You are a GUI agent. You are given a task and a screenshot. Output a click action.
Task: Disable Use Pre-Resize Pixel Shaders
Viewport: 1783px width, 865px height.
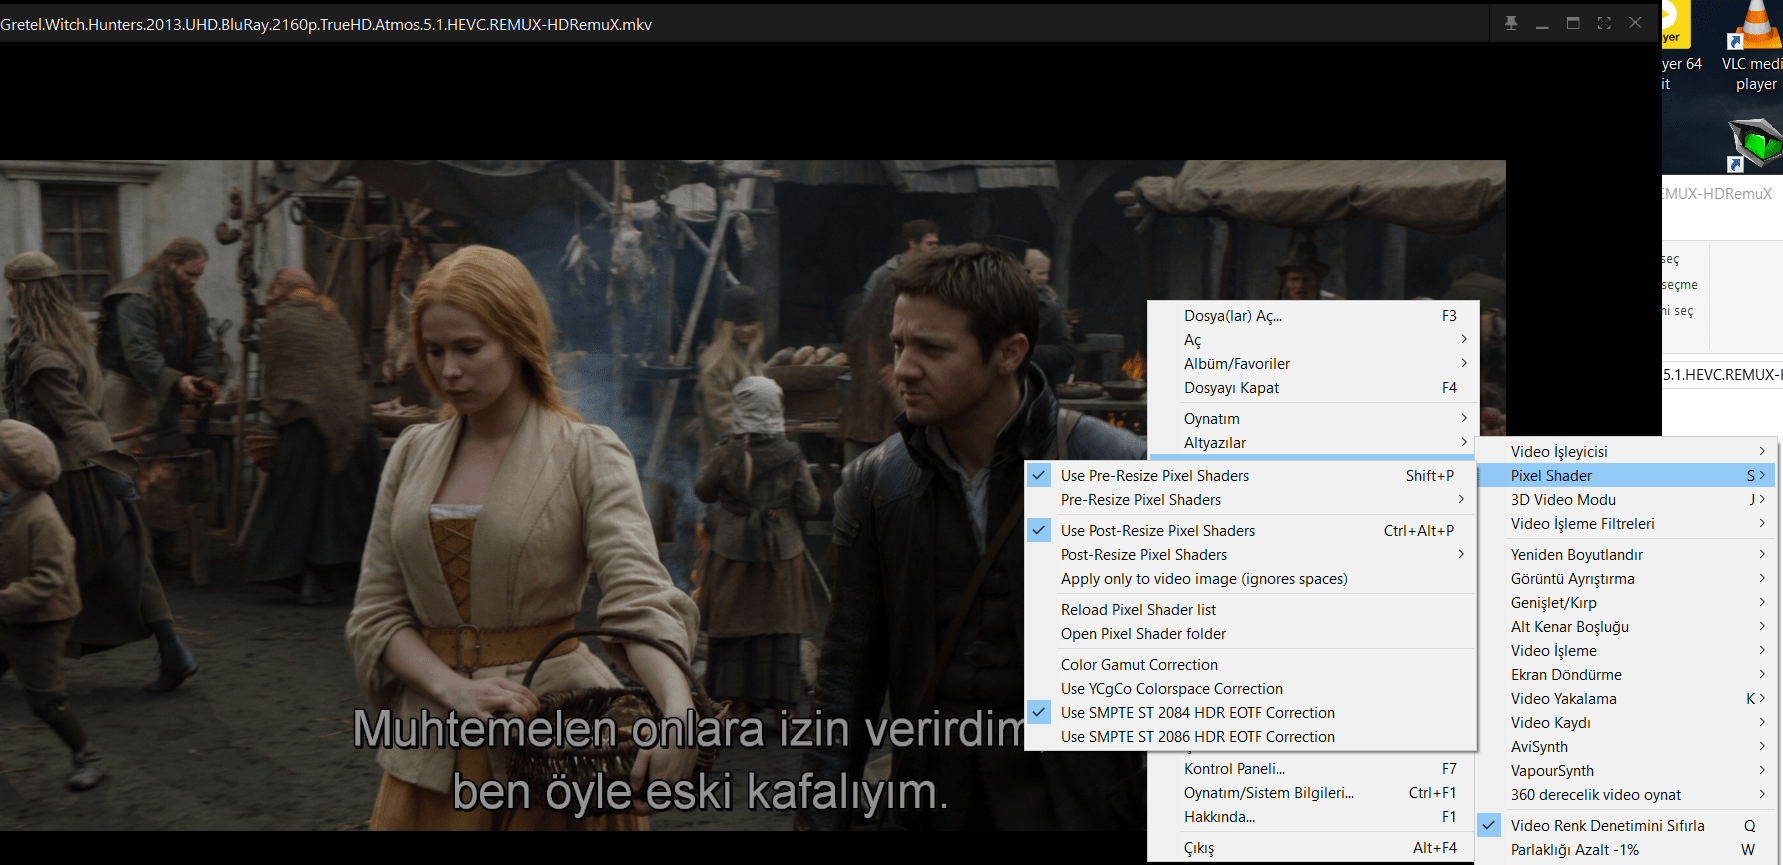1154,476
